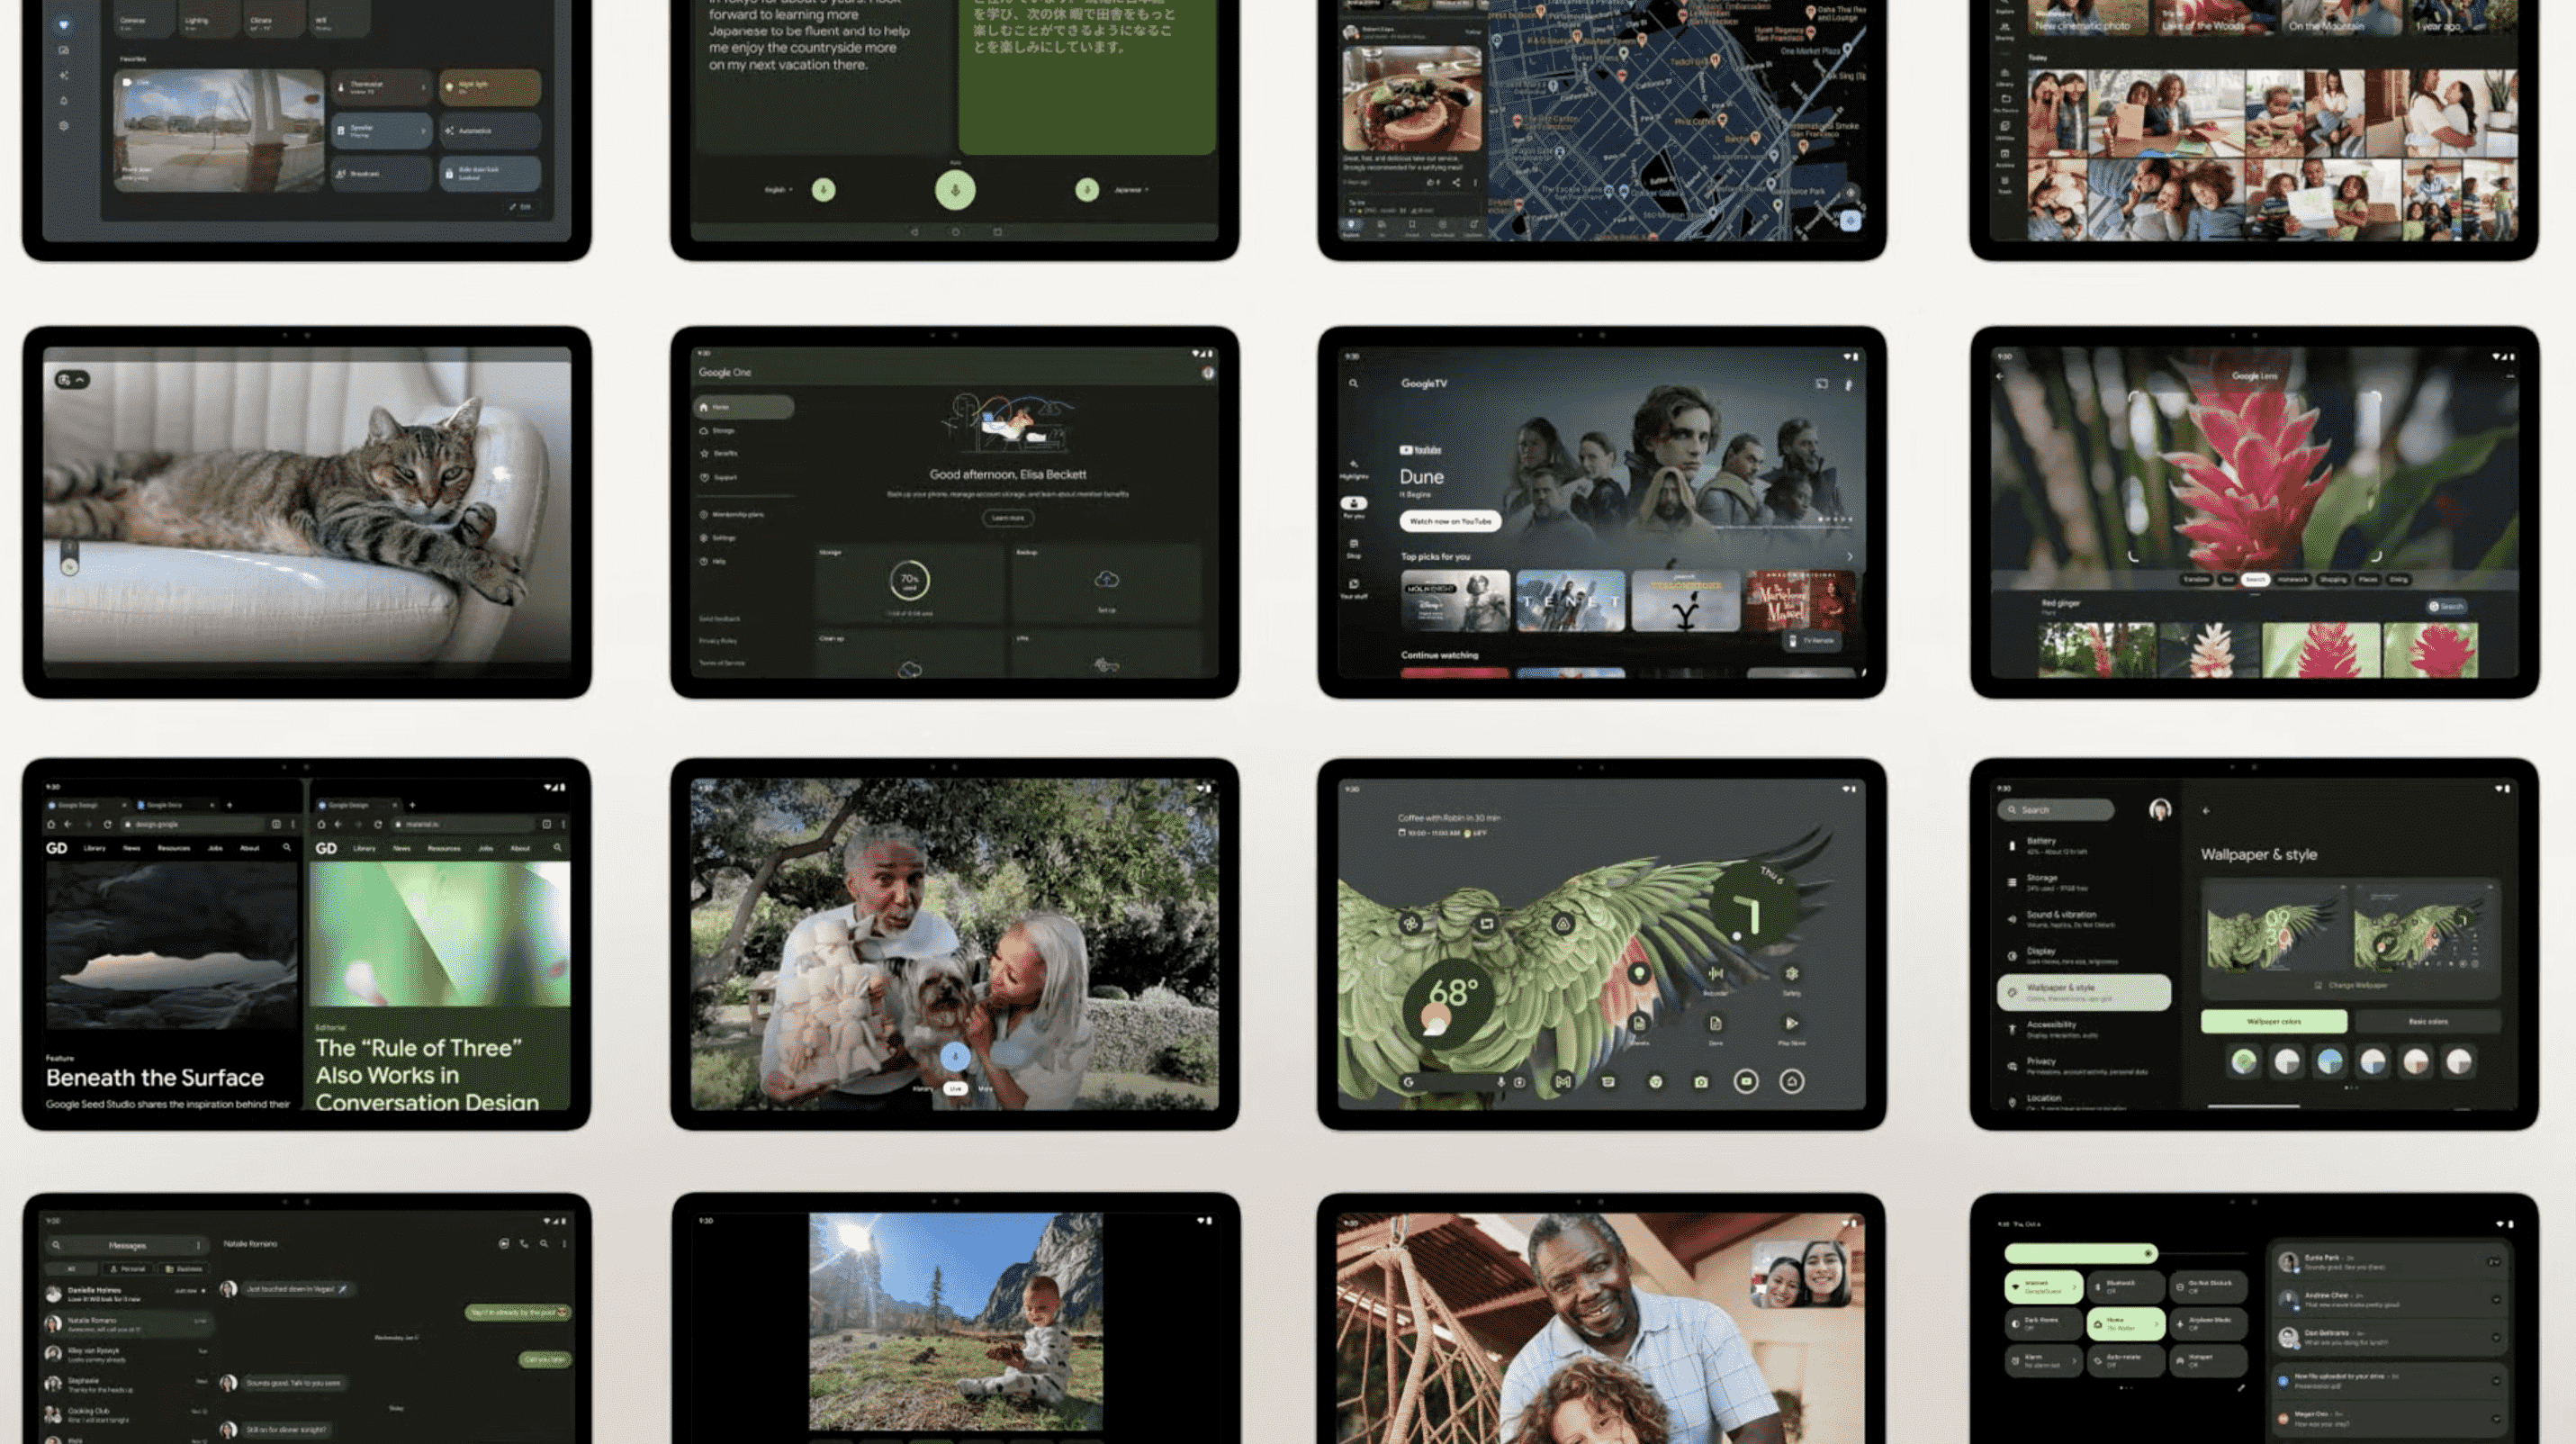
Task: Click the Search field in Settings
Action: point(2056,810)
